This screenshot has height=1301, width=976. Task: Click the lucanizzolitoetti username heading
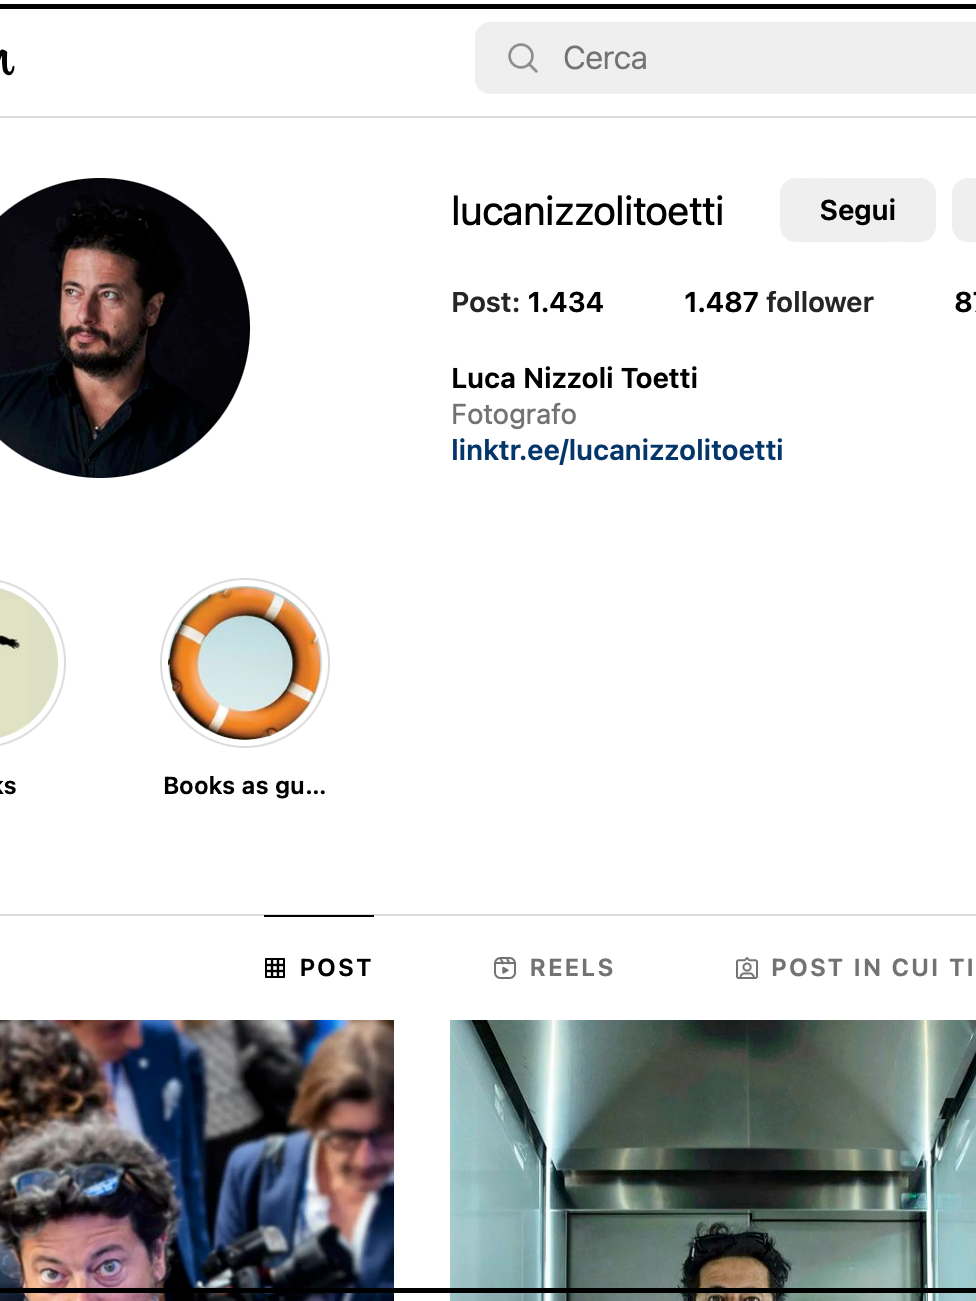[587, 211]
